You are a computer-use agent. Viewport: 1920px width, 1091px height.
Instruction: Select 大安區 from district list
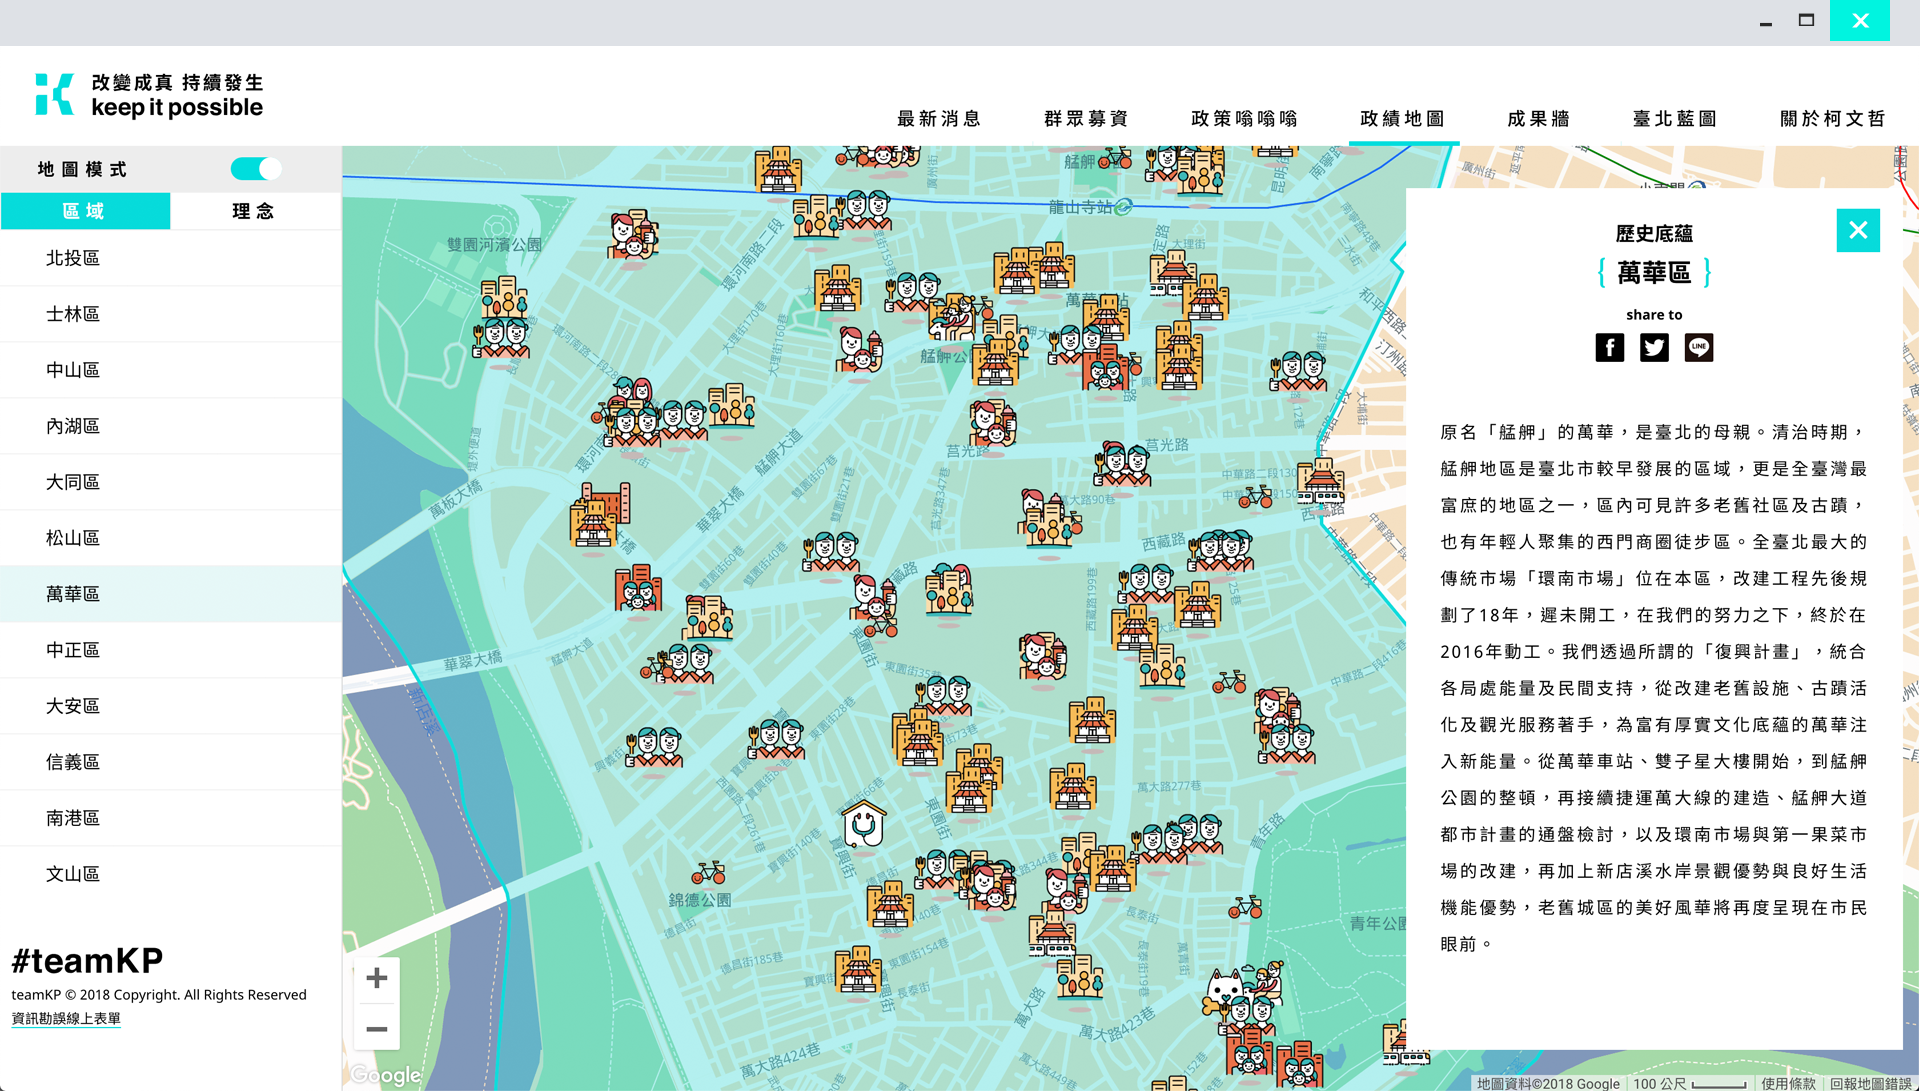[x=73, y=706]
